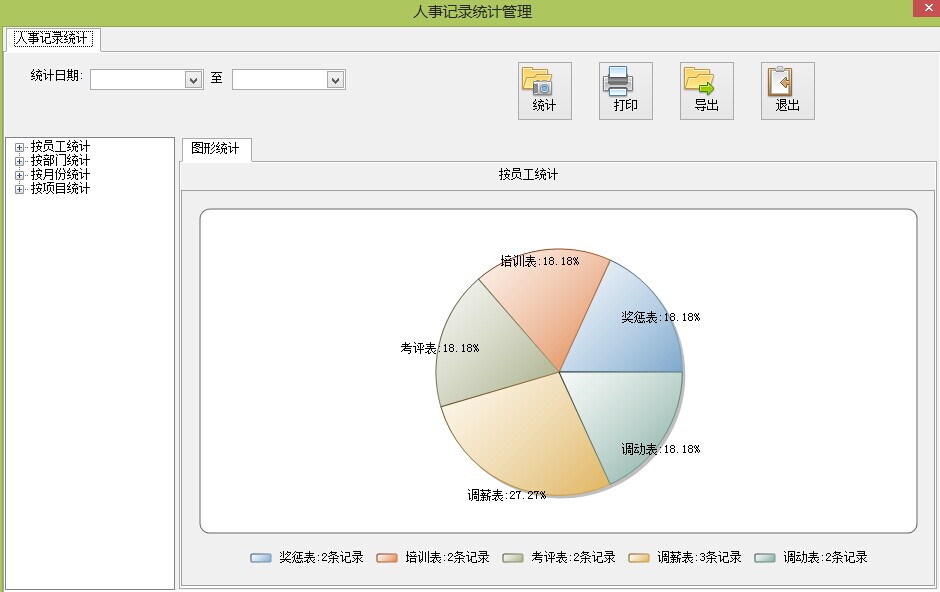Expand the 按项目统计 tree node

[x=19, y=189]
